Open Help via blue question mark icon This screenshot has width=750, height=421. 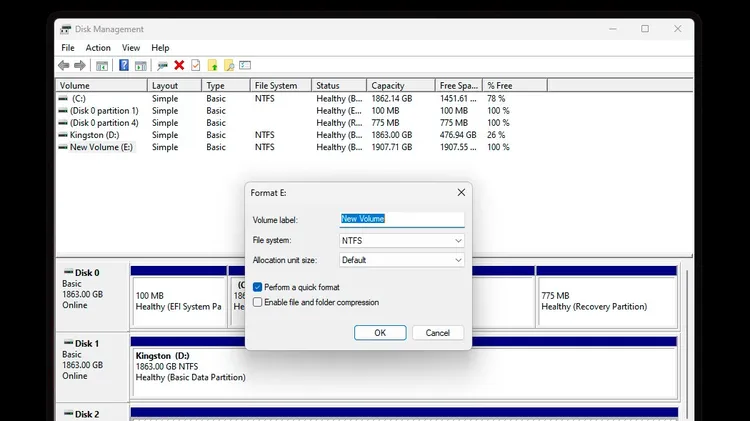coord(124,65)
